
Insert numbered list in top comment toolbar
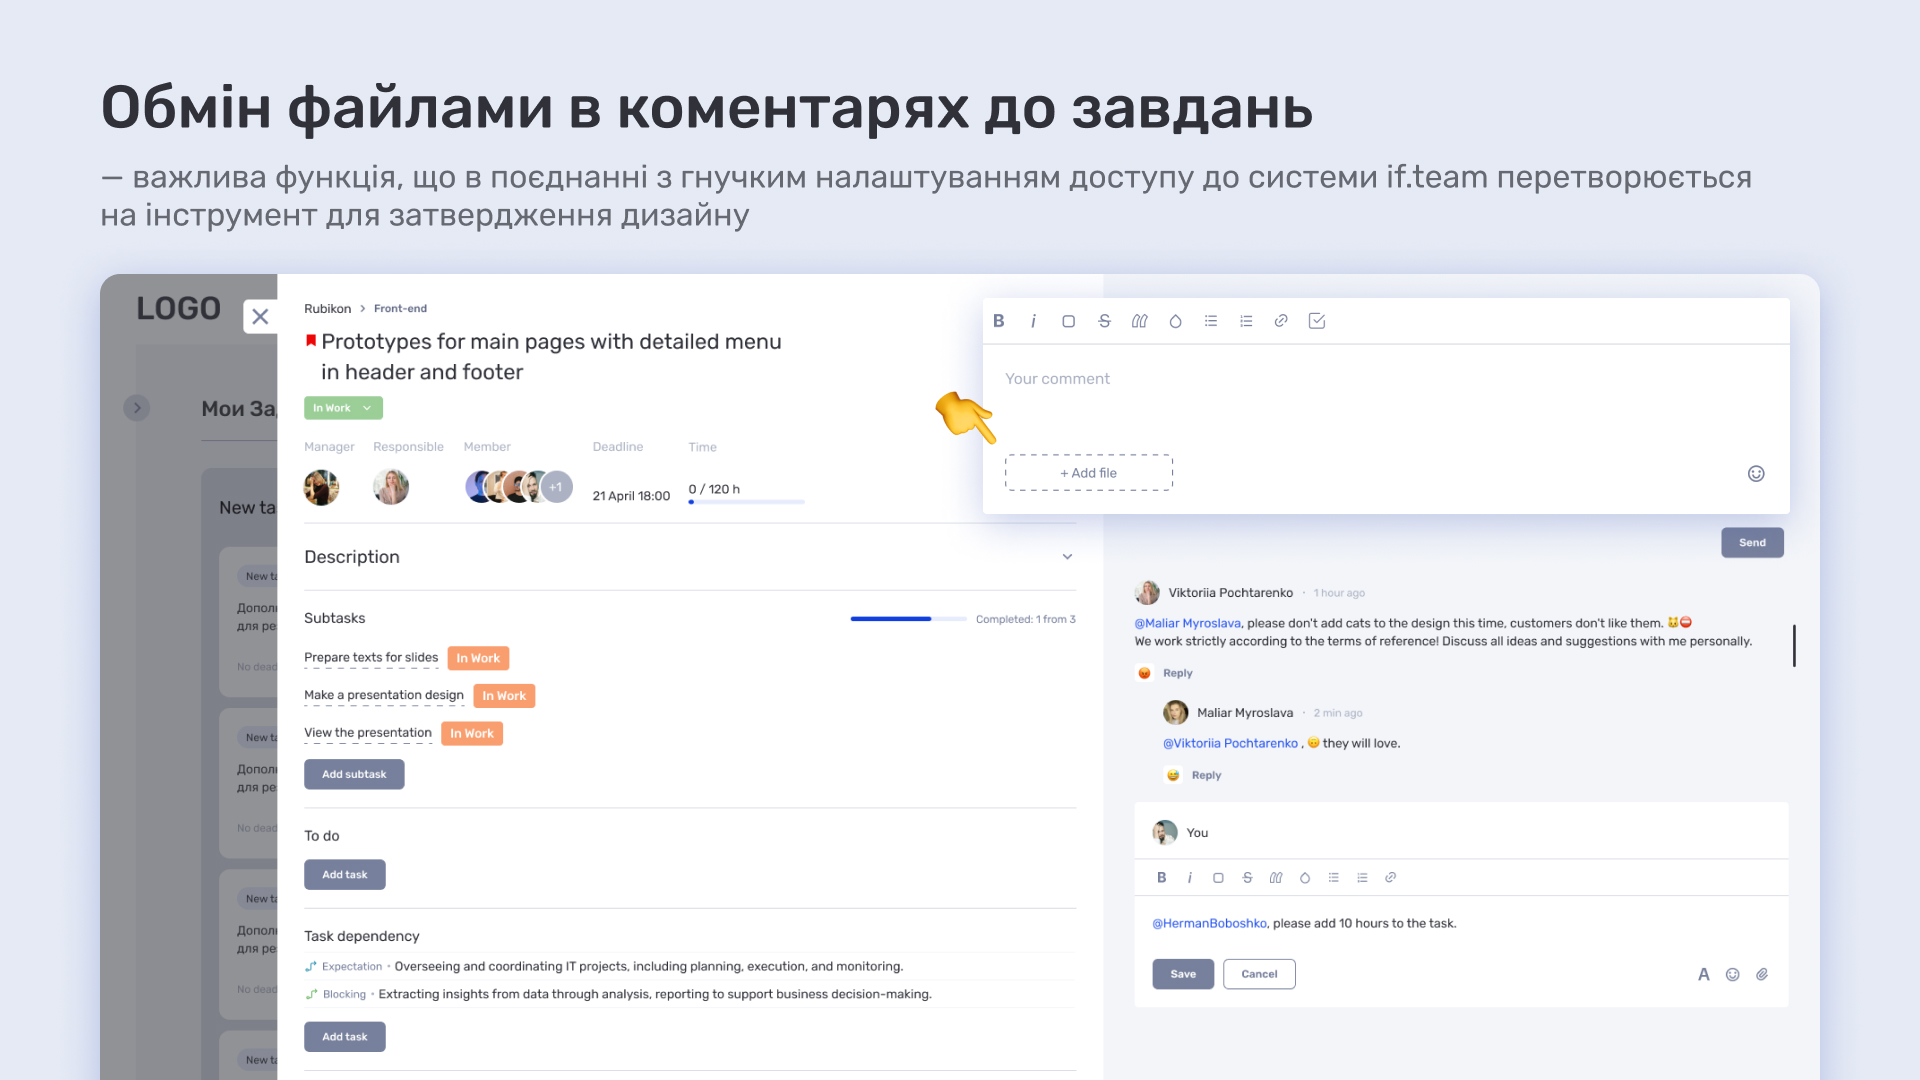click(x=1246, y=321)
